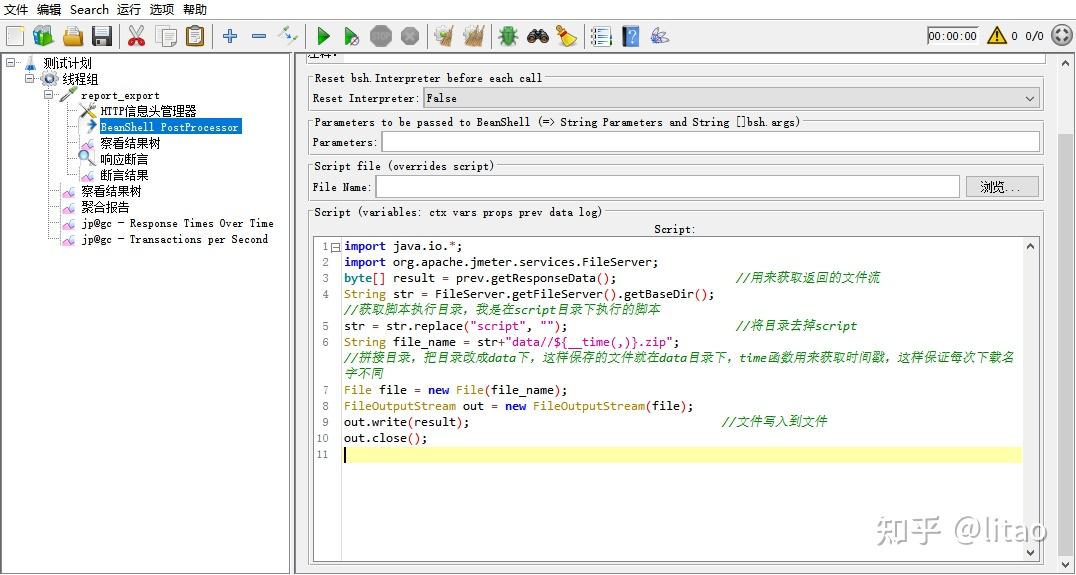1076x575 pixels.
Task: Select 测试计划 in the tree
Action: click(67, 63)
